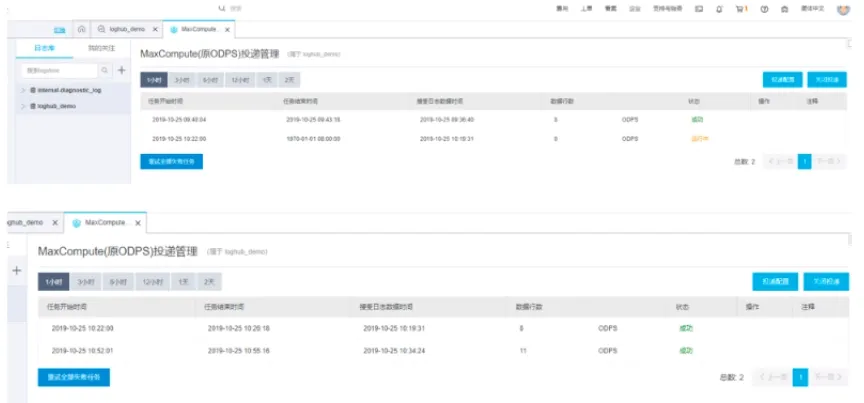The width and height of the screenshot is (864, 403).
Task: Click 投递配置 button in lower view
Action: coord(775,282)
